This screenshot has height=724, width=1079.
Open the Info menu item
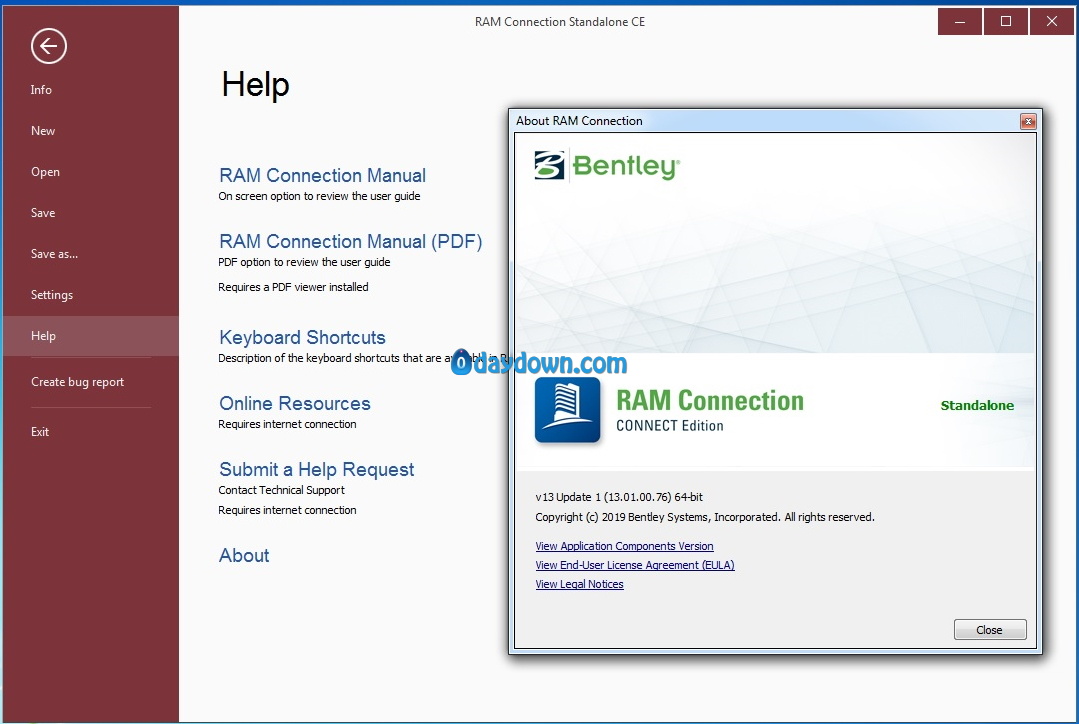[x=41, y=89]
